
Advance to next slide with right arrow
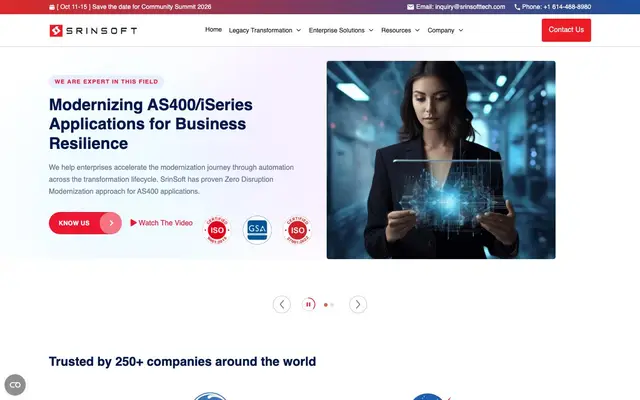click(x=358, y=304)
